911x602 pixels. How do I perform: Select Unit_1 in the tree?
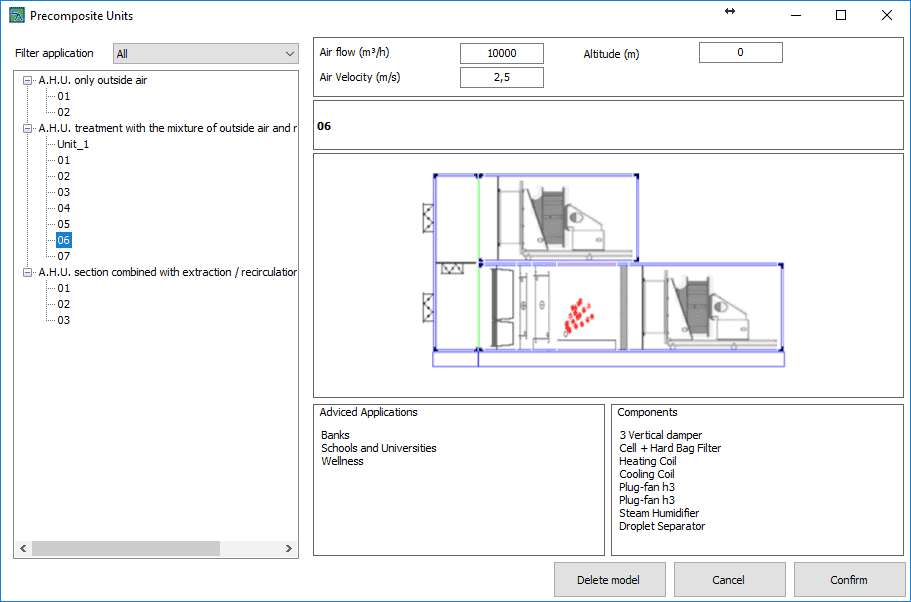point(73,144)
